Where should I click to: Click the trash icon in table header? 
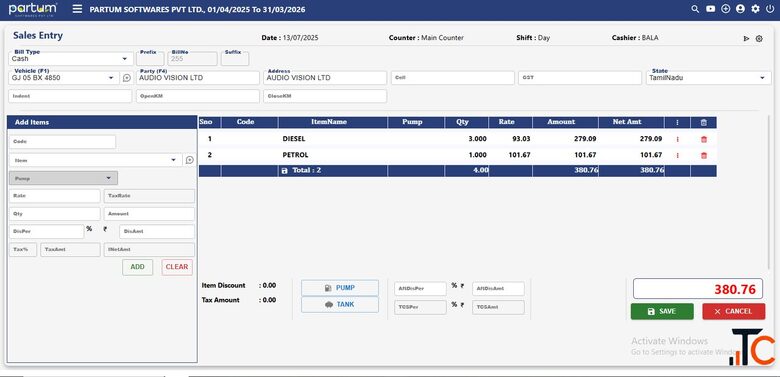tap(703, 122)
